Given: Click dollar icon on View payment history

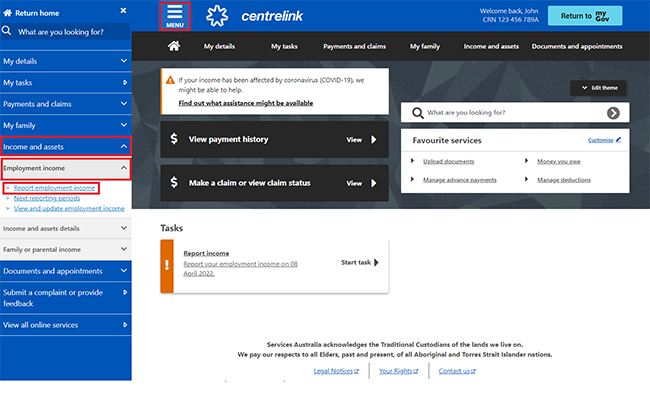Looking at the screenshot, I should click(x=174, y=138).
